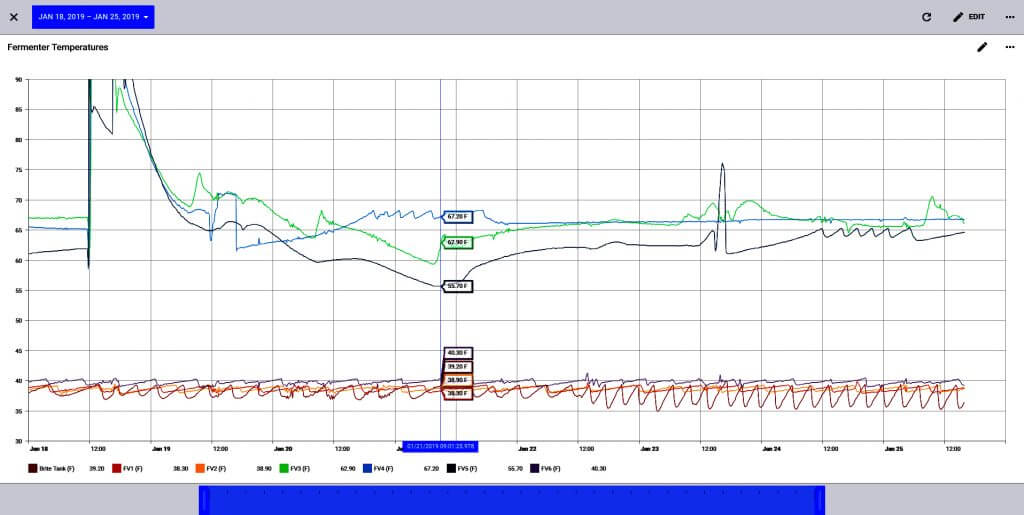1024x515 pixels.
Task: Click the FV5 black legend swatch
Action: (451, 468)
